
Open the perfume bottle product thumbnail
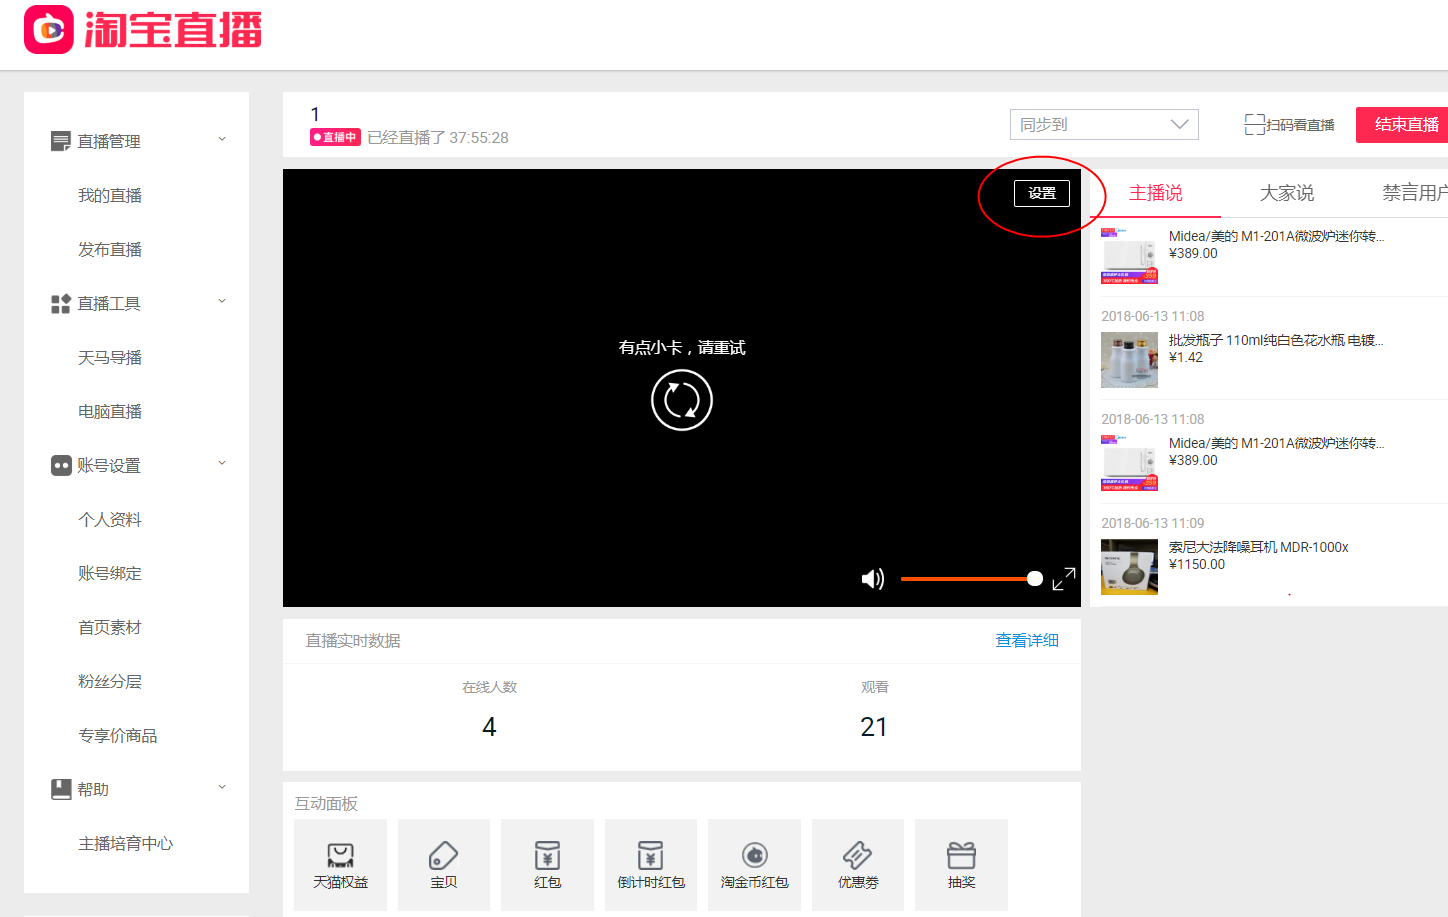[1129, 360]
